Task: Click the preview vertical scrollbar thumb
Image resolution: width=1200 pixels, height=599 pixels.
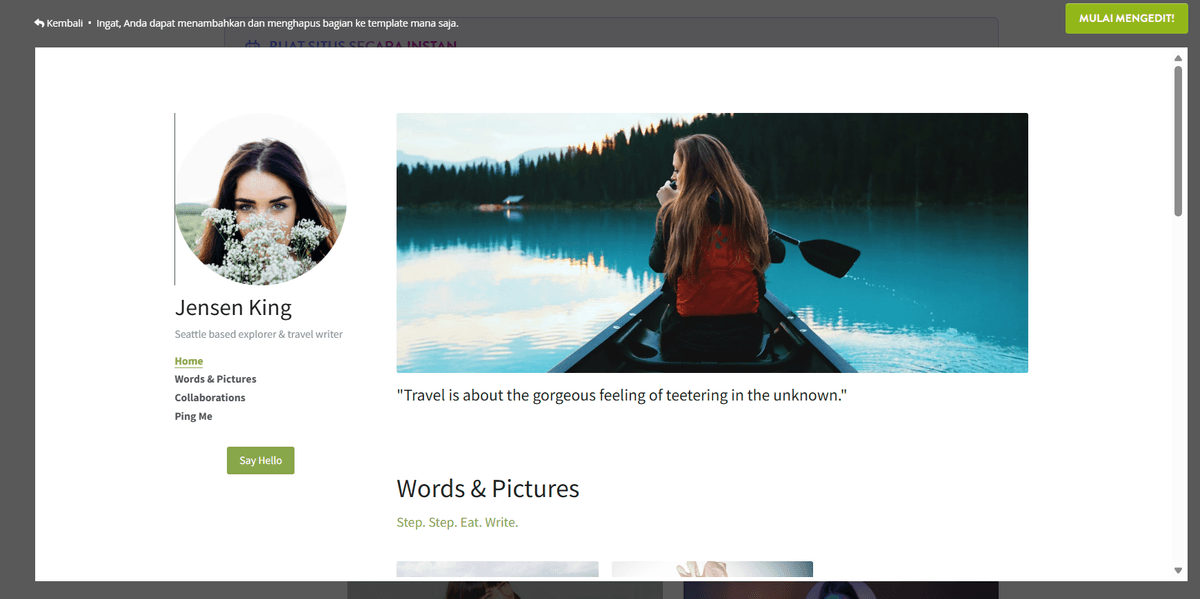Action: (x=1178, y=140)
